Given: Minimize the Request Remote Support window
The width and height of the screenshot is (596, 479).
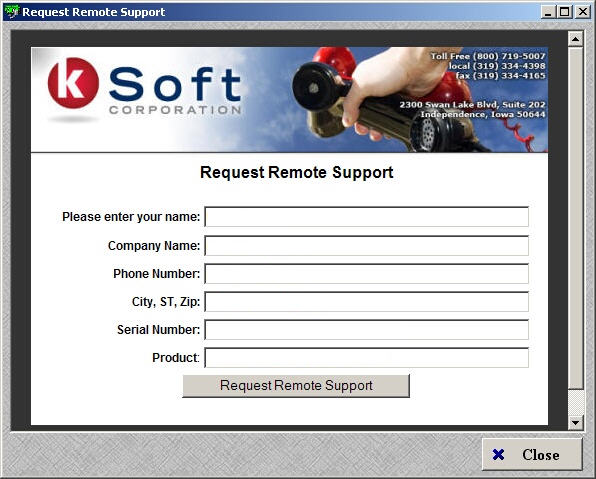Looking at the screenshot, I should point(548,12).
